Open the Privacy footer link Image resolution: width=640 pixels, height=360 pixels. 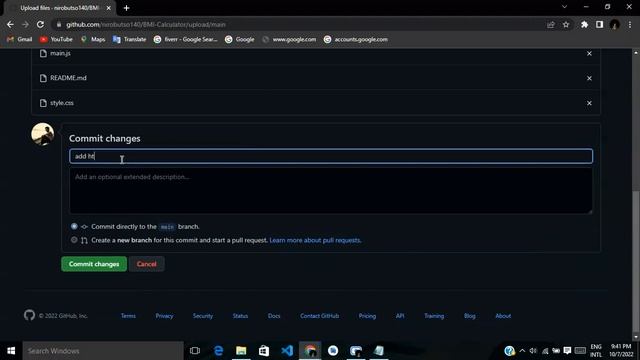[x=164, y=316]
